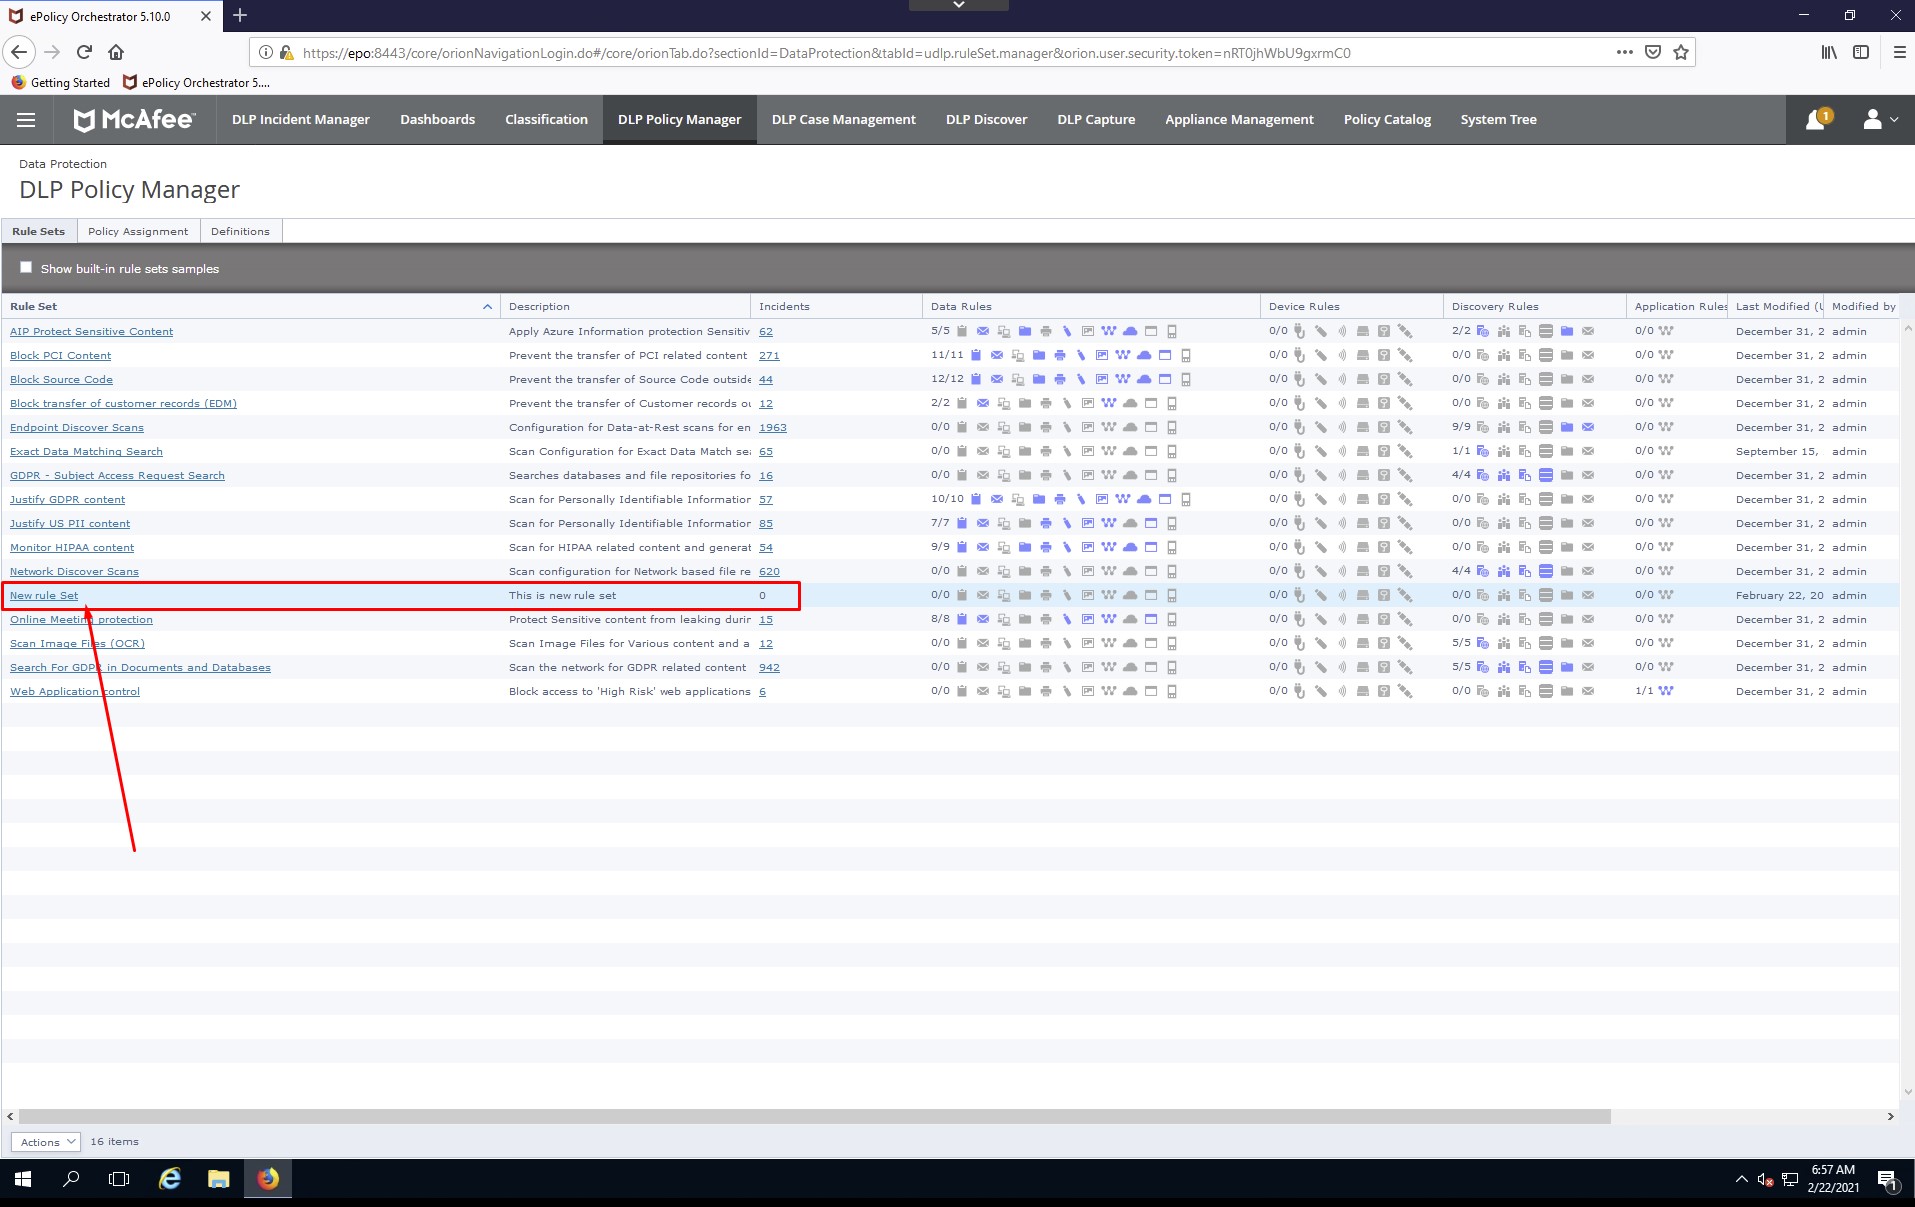Open the Firefox Library icon
The height and width of the screenshot is (1207, 1915).
(x=1829, y=52)
